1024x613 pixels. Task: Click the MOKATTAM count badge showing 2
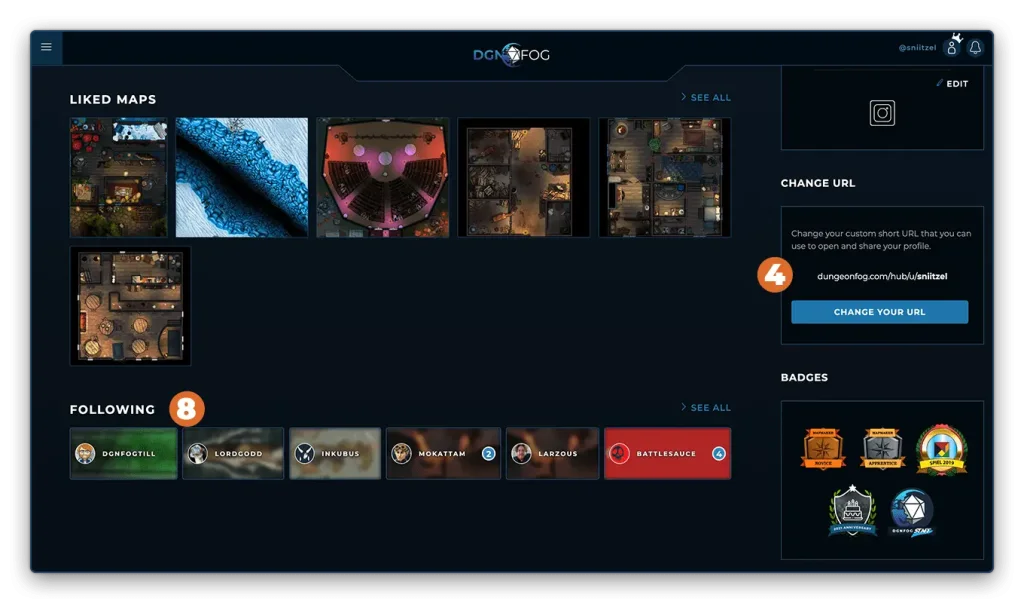tap(488, 454)
